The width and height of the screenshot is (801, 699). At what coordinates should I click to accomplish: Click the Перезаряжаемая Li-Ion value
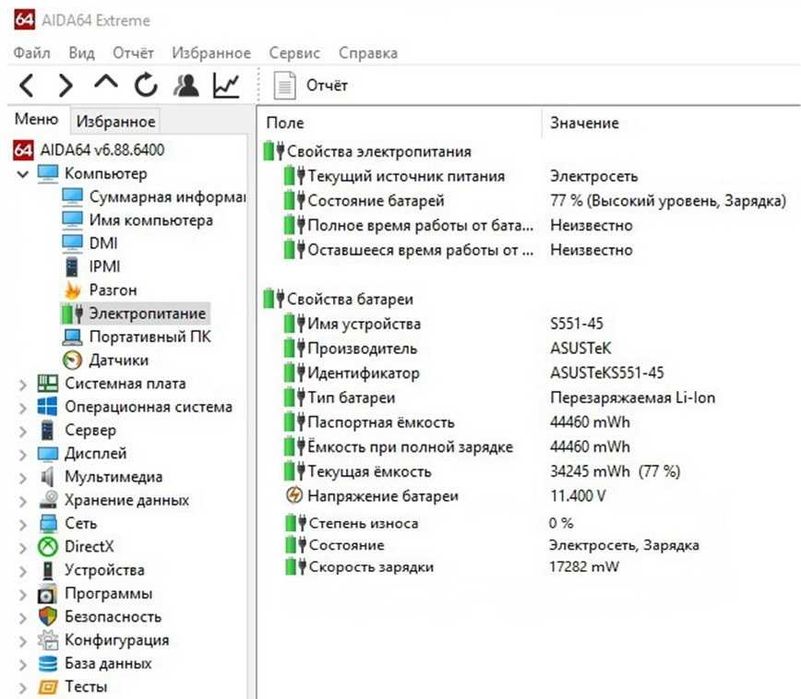(x=632, y=398)
